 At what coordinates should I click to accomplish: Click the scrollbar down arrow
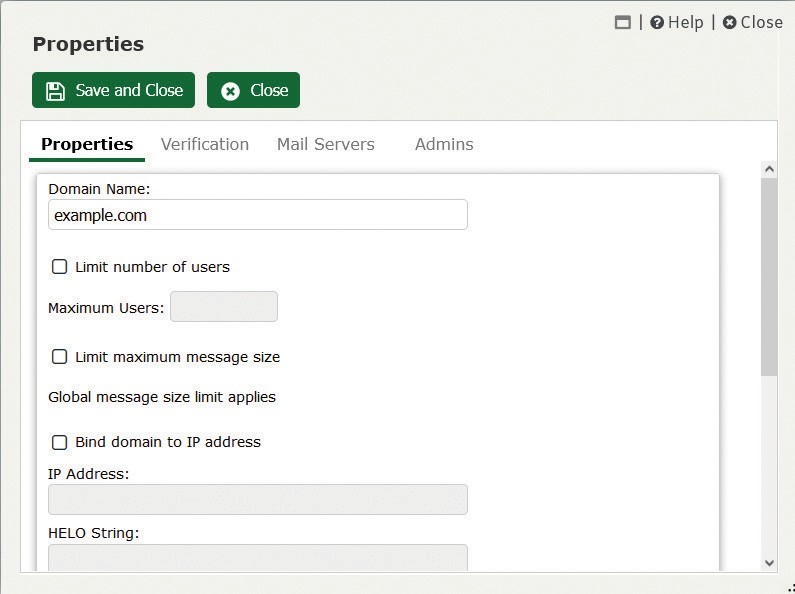pos(769,563)
